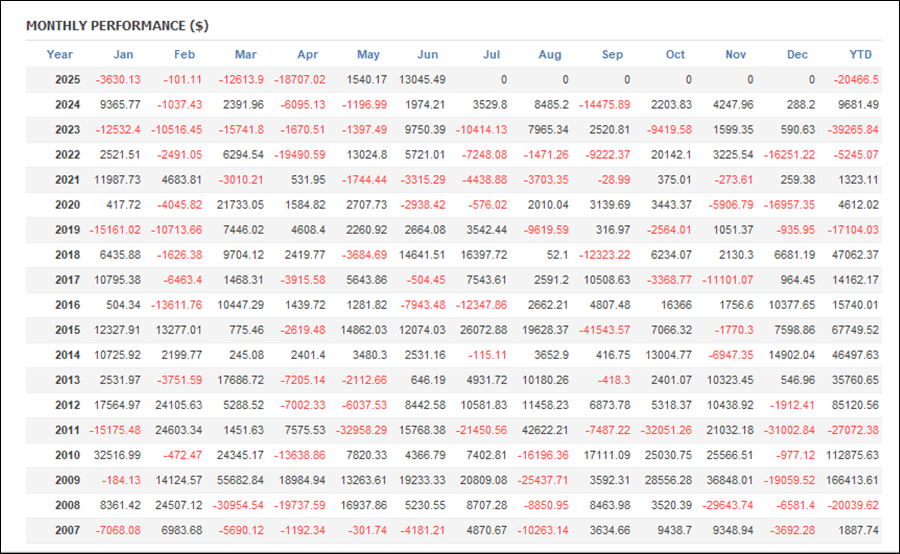Image resolution: width=900 pixels, height=554 pixels.
Task: Select the Jan column header
Action: coord(123,55)
